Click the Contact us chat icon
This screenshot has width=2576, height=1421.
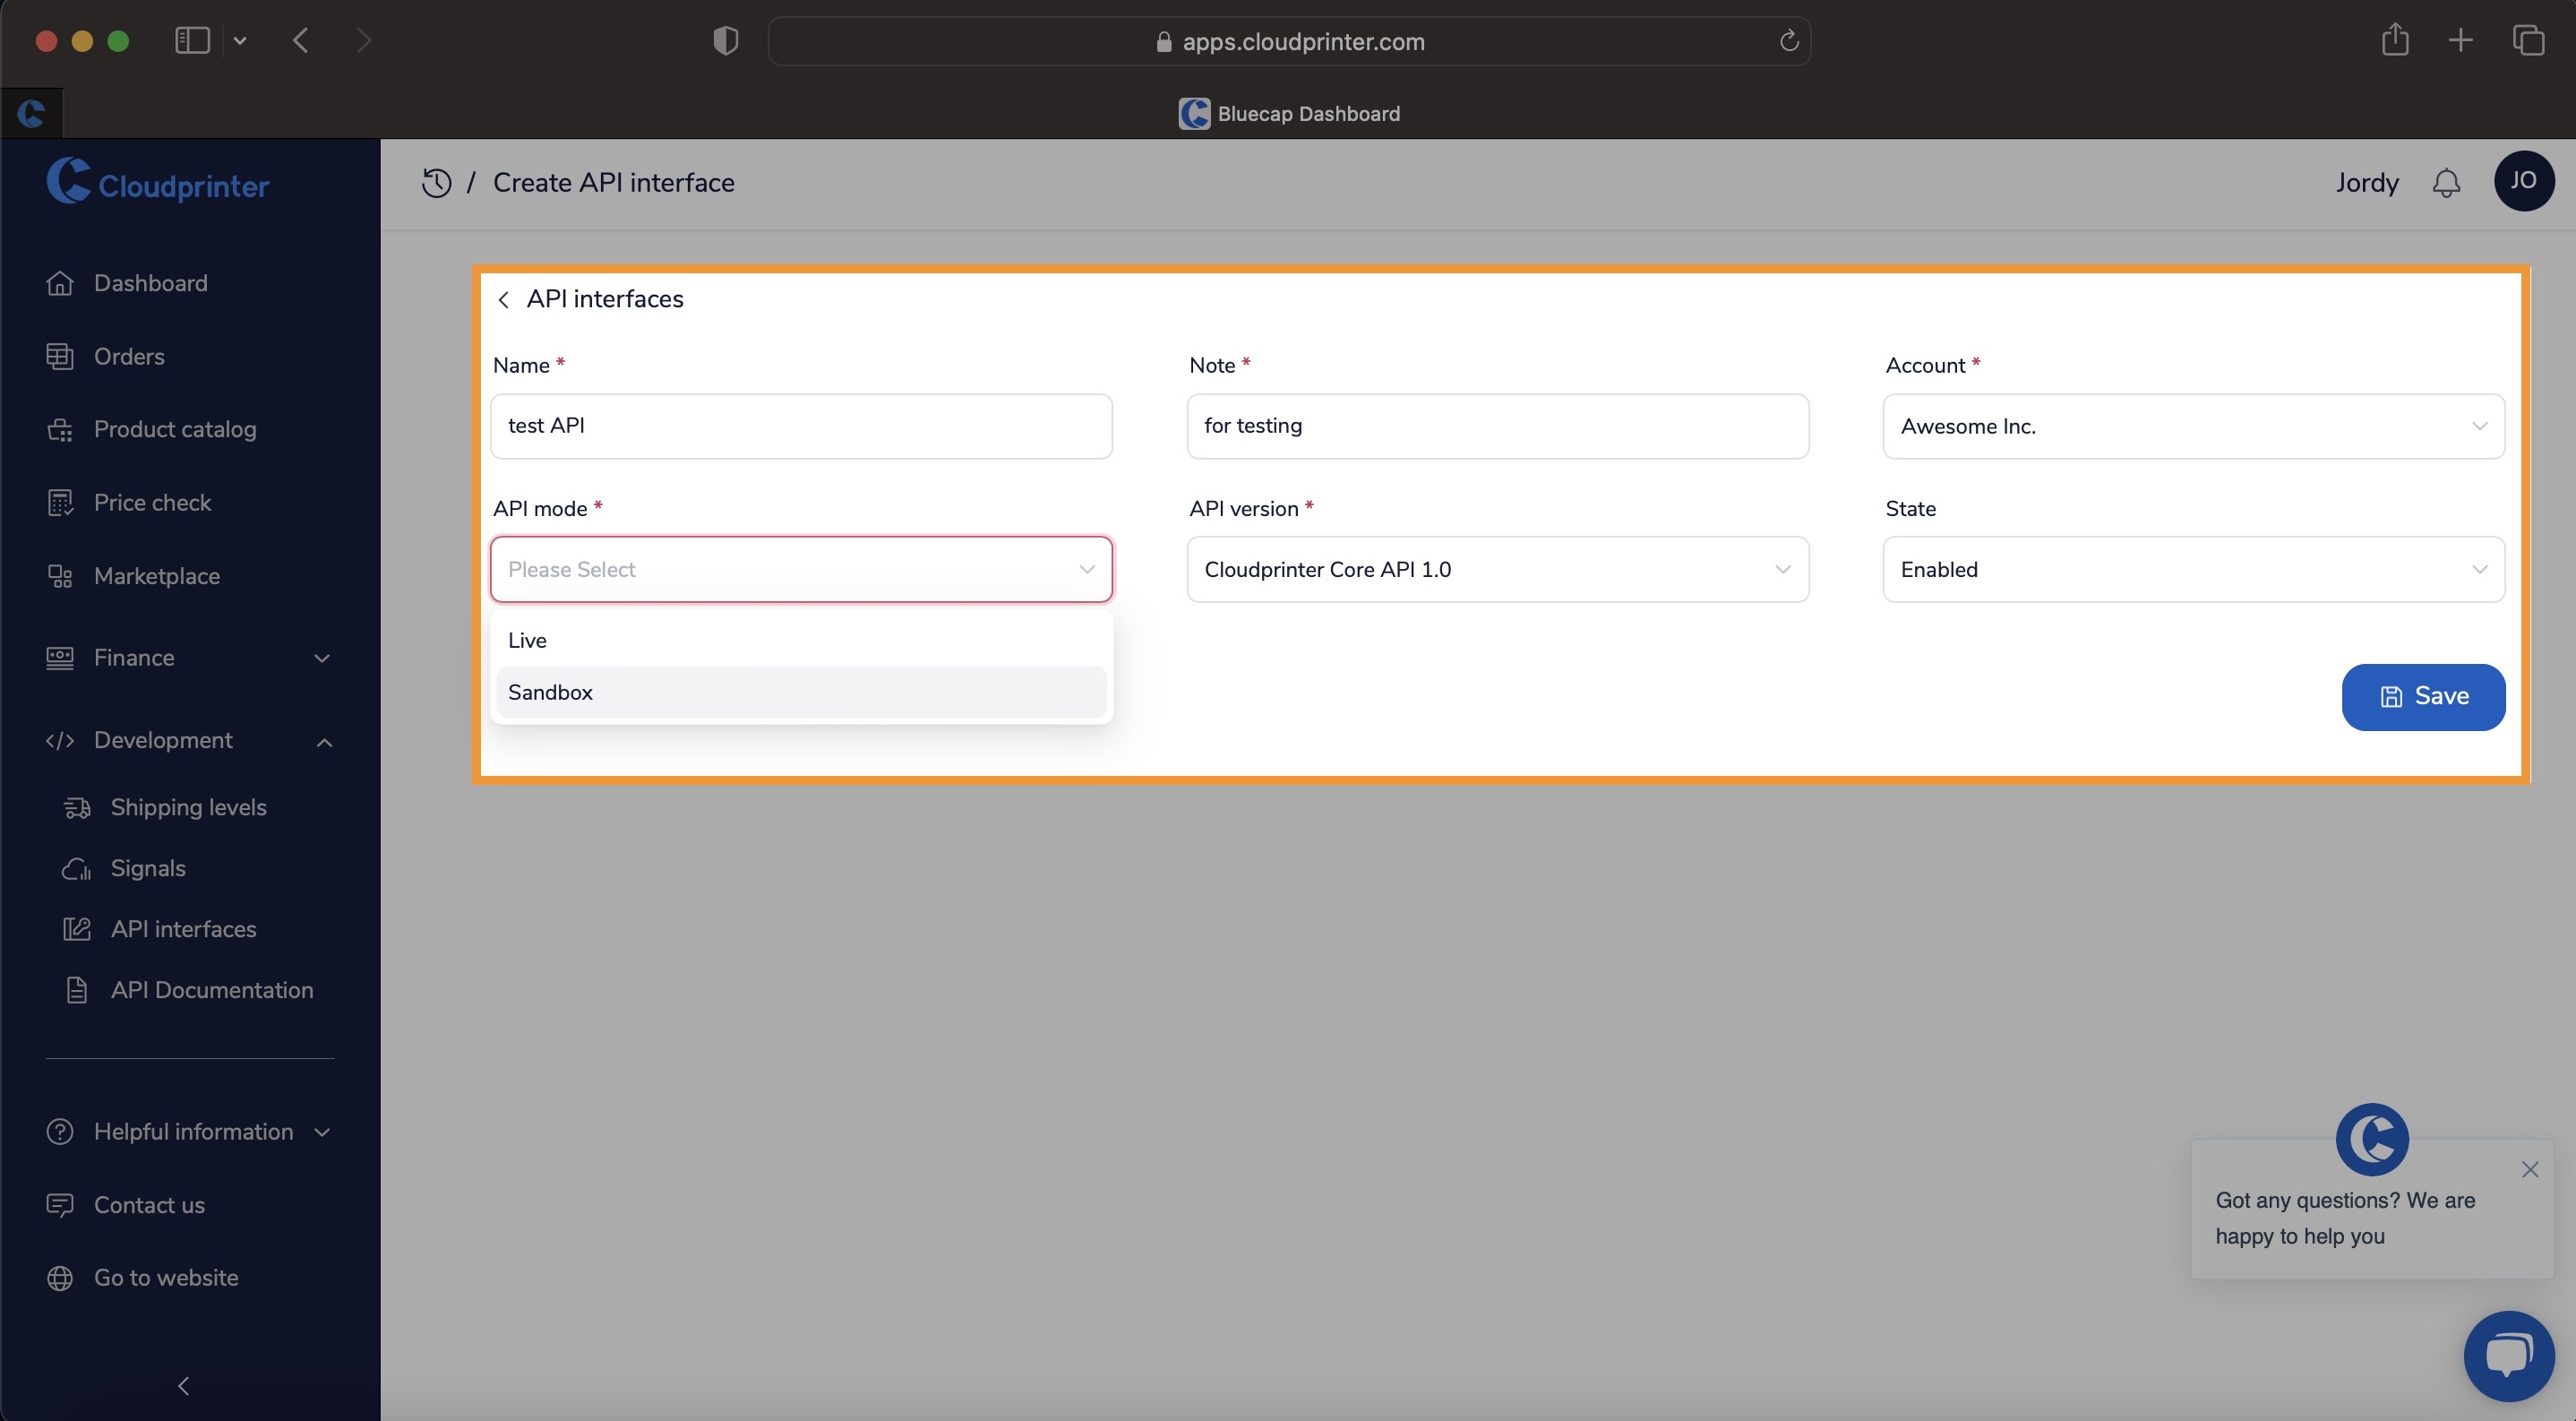coord(60,1205)
